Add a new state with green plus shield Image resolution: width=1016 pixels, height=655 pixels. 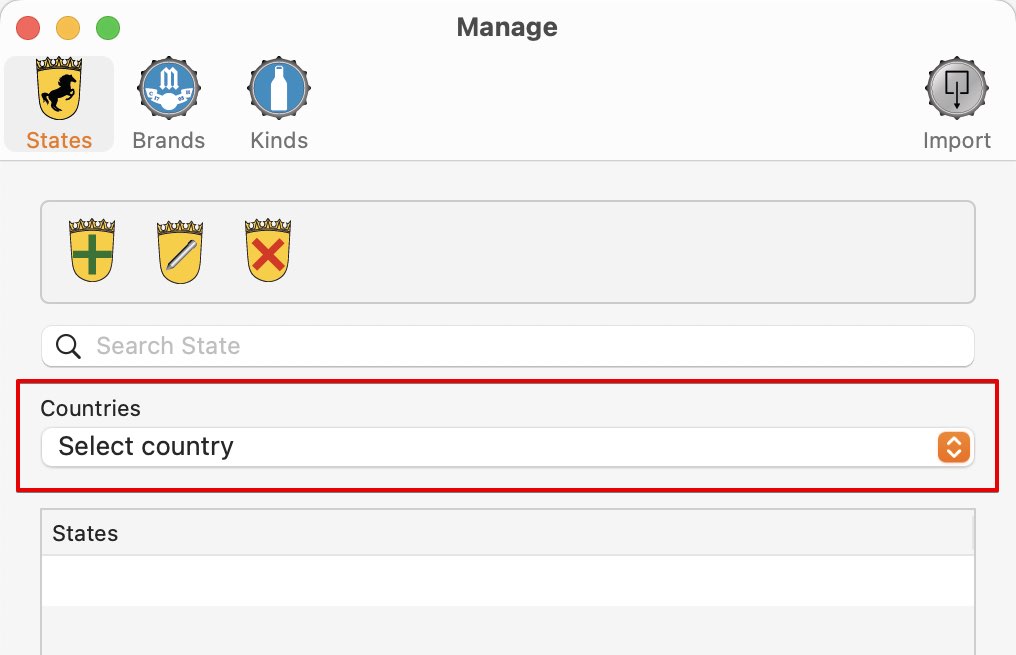[92, 250]
